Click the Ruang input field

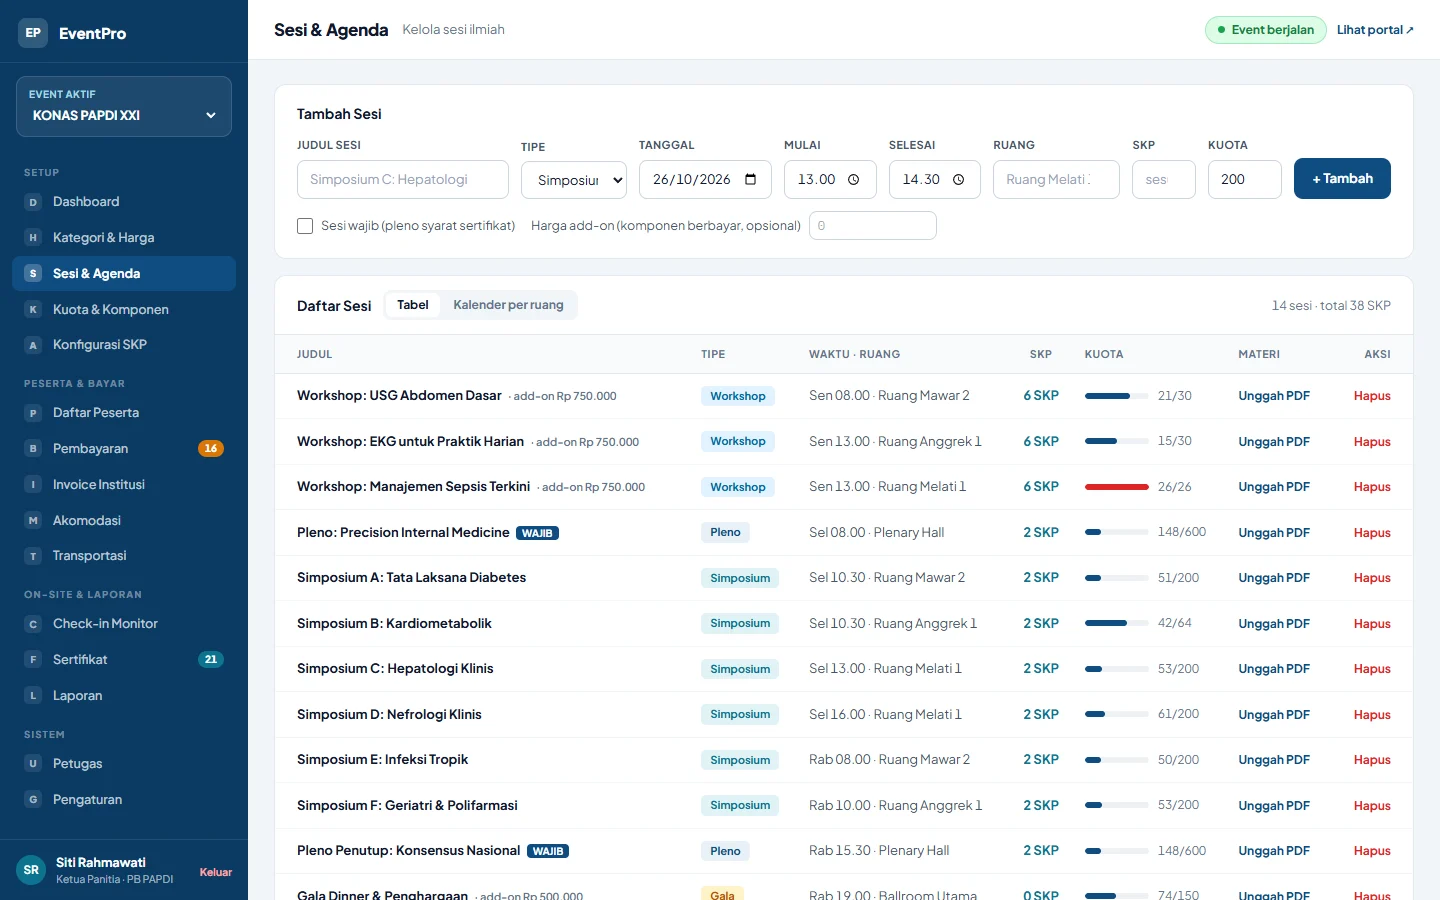tap(1056, 180)
